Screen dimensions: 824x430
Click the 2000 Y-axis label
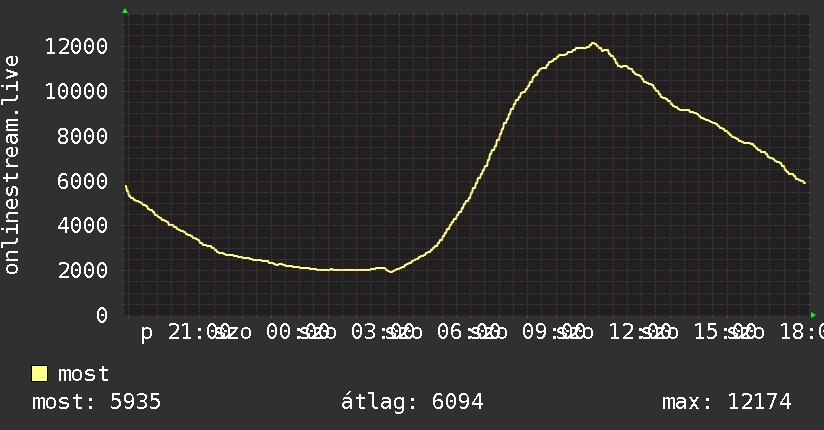83,271
